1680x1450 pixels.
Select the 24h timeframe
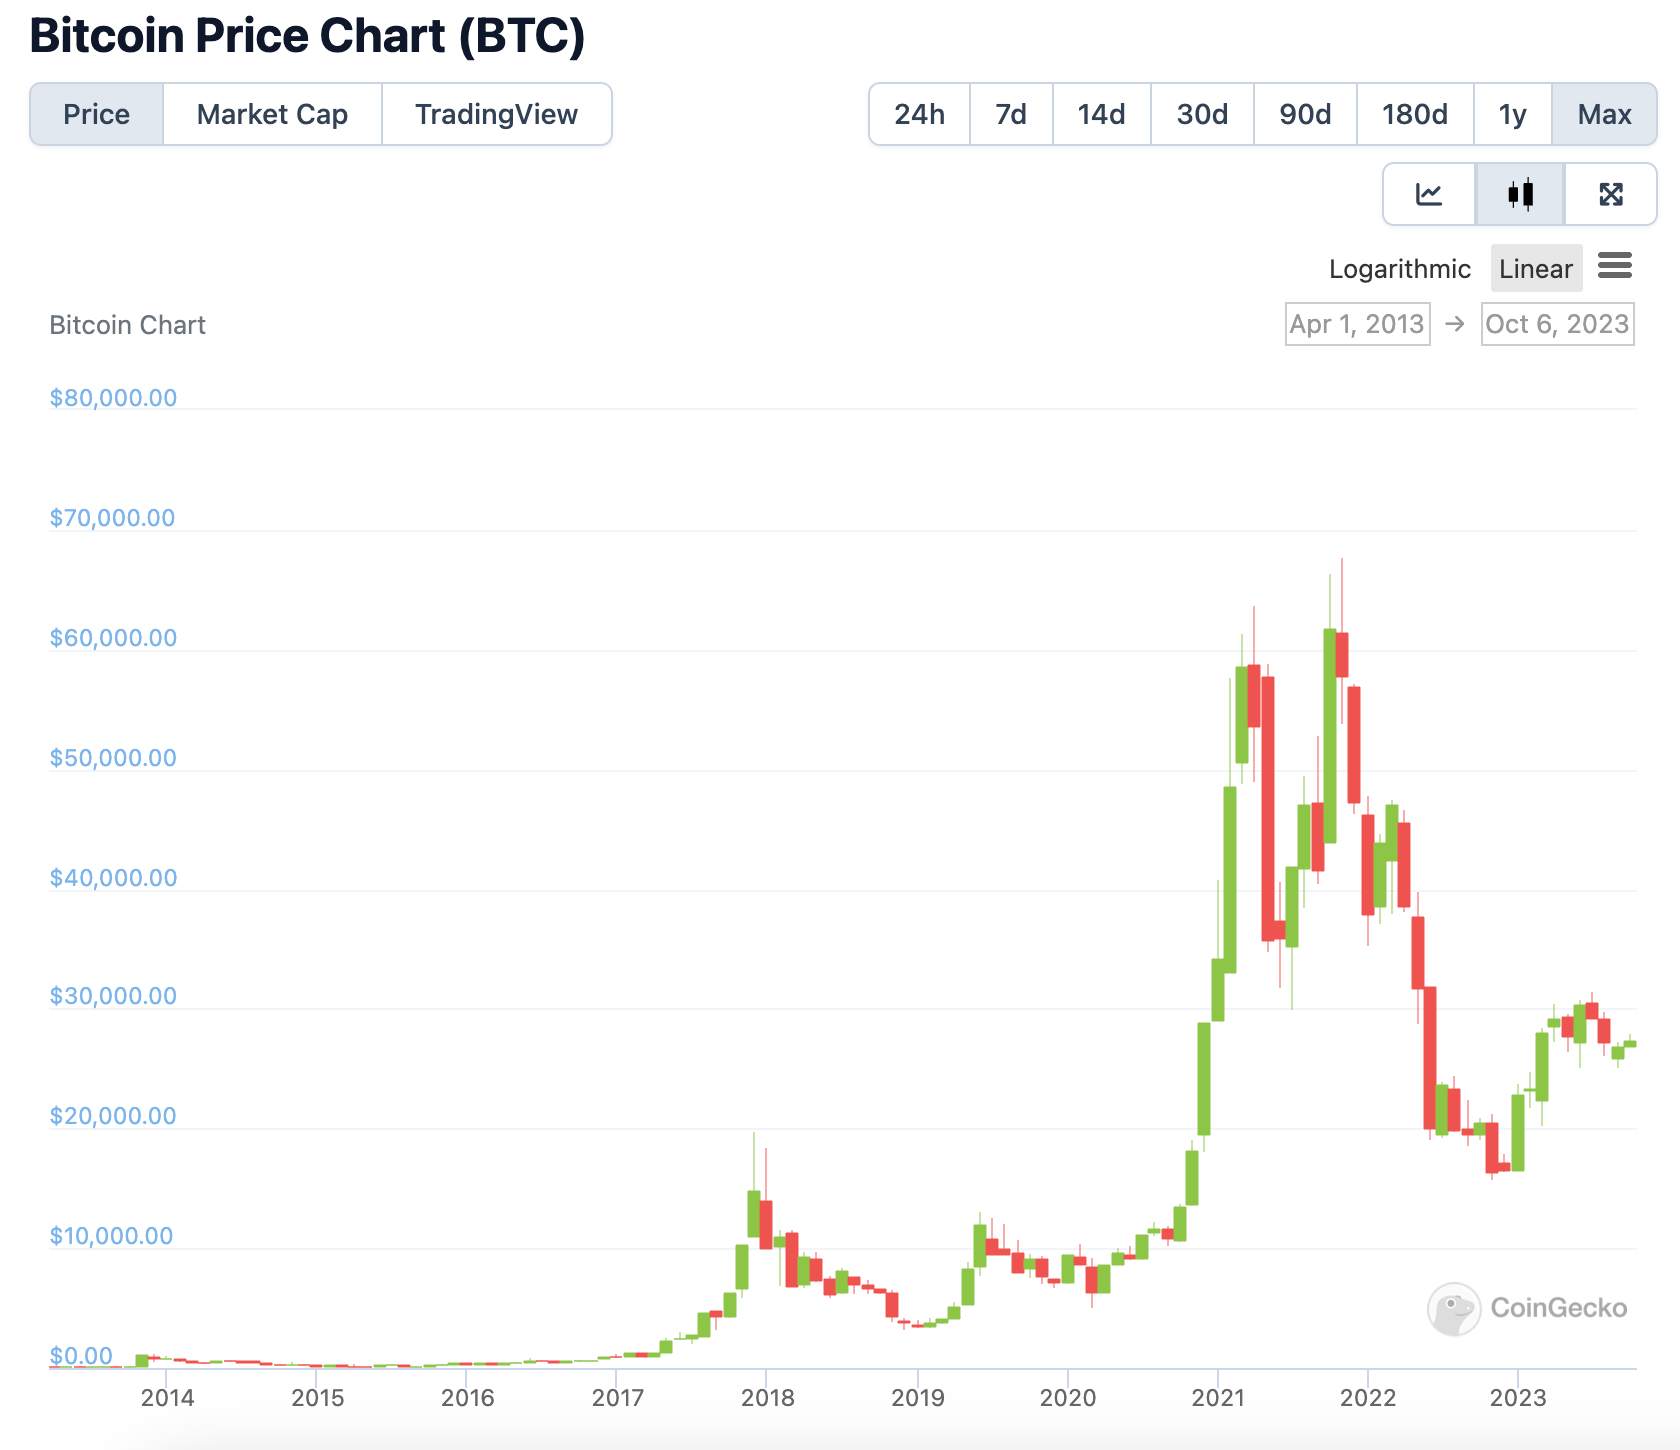[918, 114]
